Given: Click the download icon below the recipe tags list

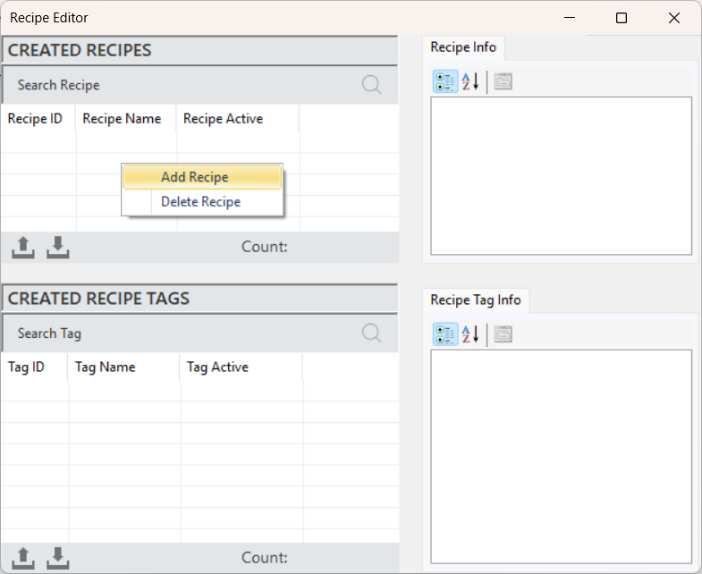Looking at the screenshot, I should coord(58,558).
